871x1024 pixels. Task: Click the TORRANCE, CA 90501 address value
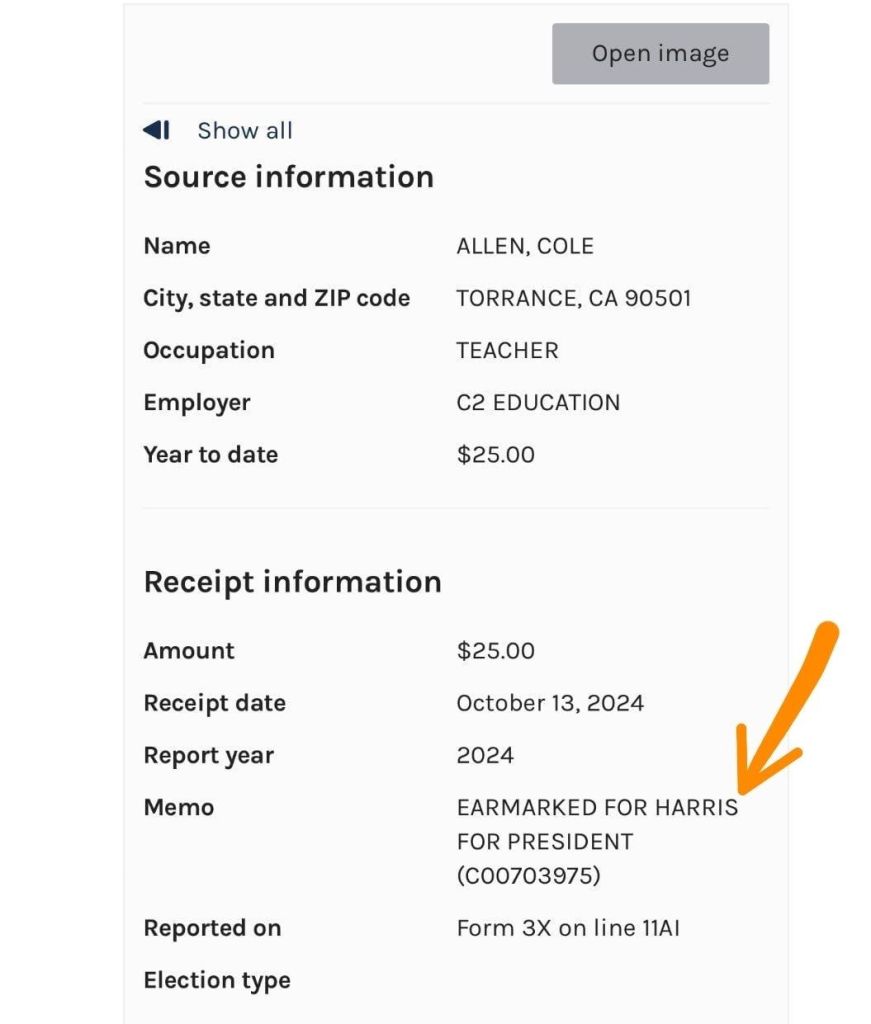pos(573,299)
